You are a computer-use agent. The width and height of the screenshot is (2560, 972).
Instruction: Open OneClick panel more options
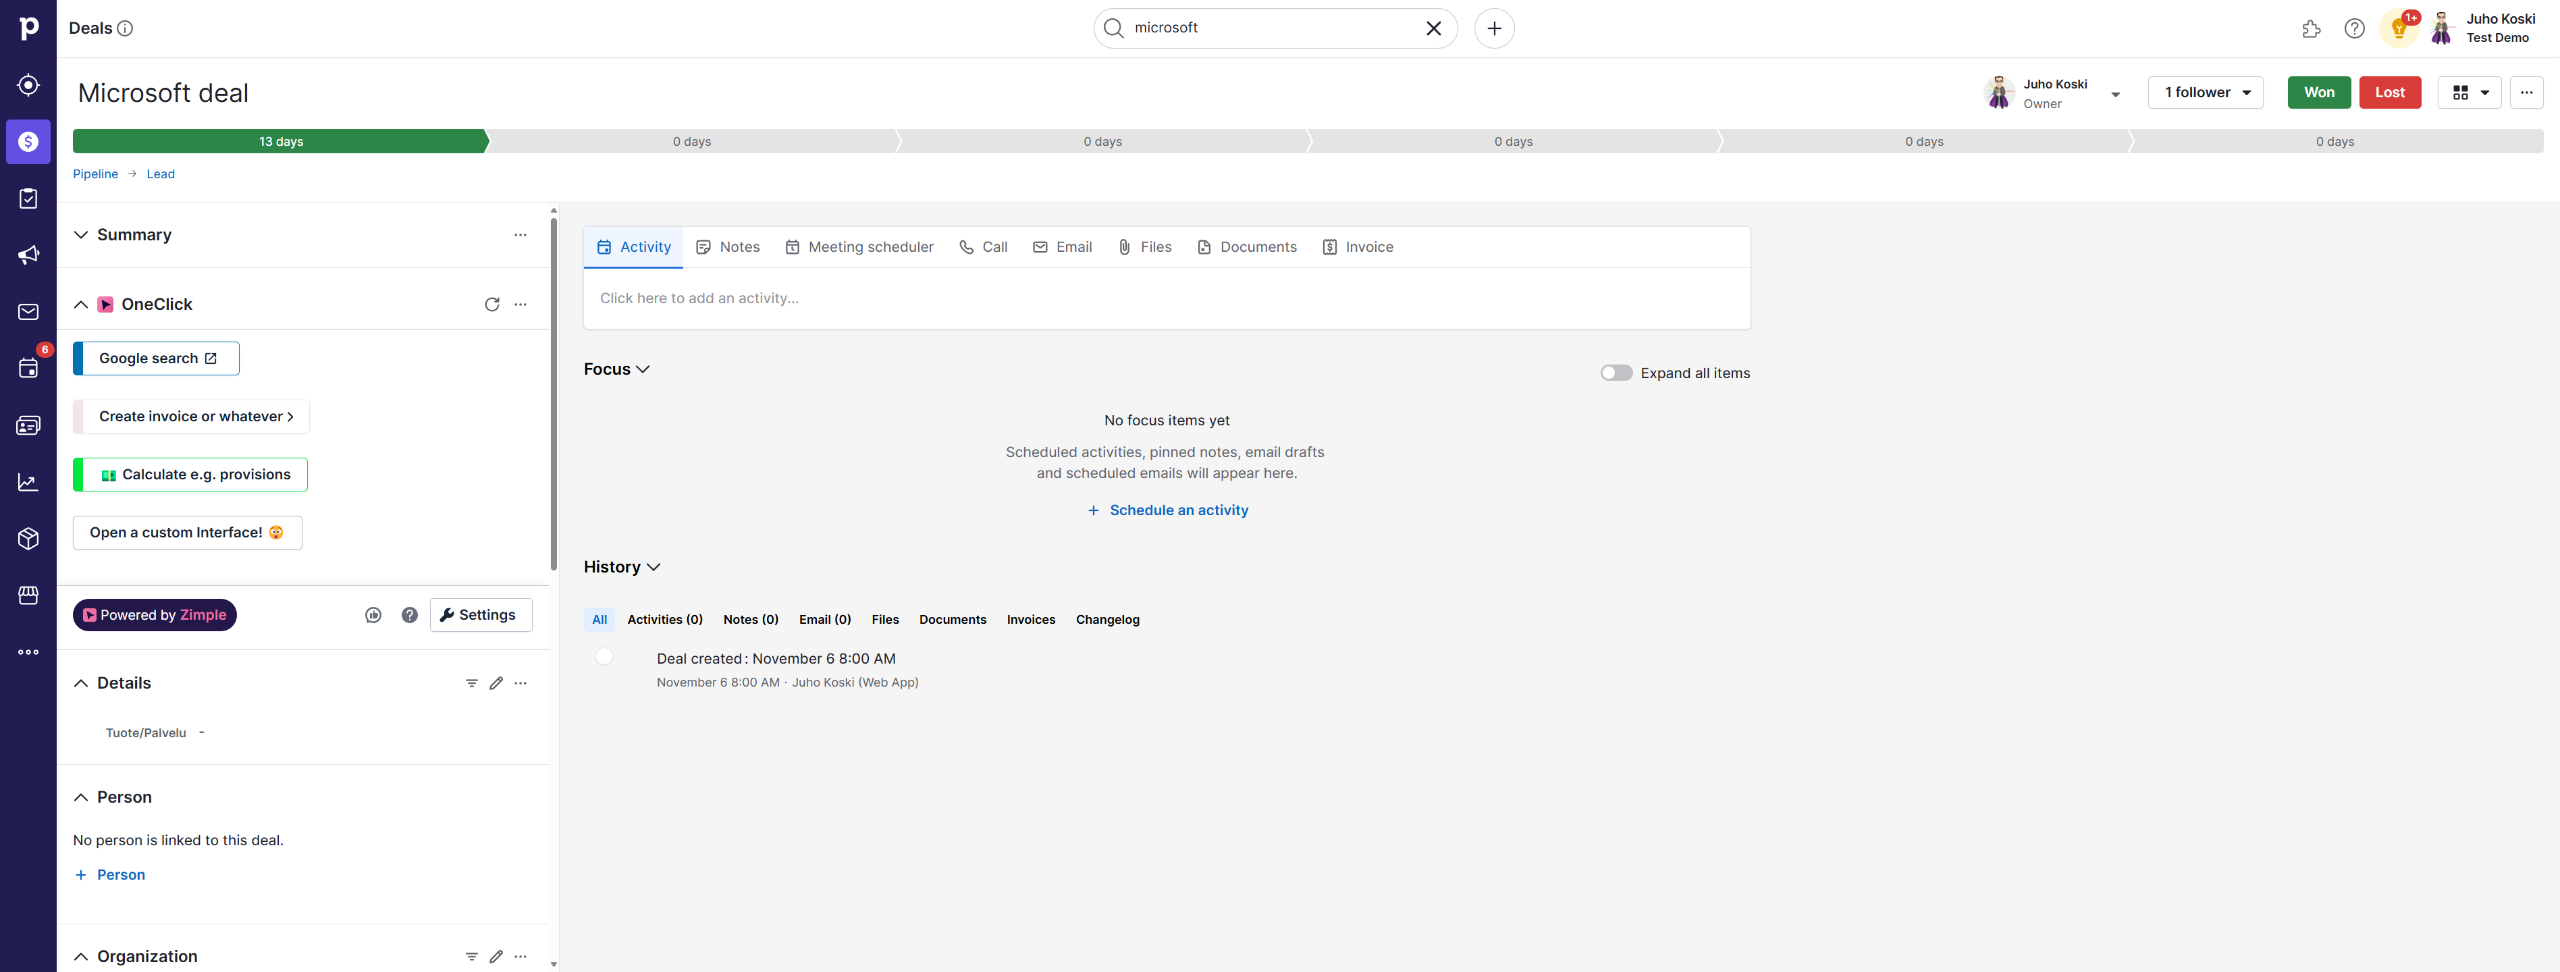(x=520, y=304)
